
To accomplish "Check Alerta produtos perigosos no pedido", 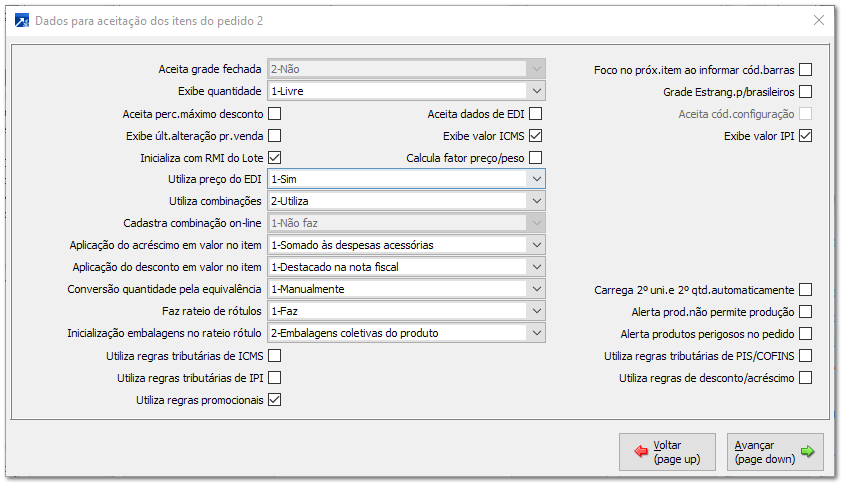I will point(805,334).
